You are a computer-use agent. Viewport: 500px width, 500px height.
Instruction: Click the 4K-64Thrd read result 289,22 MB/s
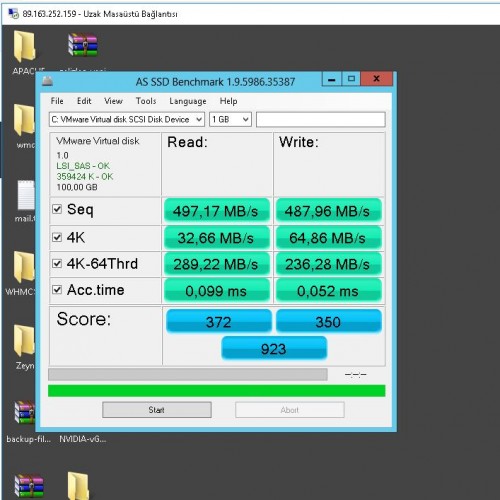tap(216, 264)
